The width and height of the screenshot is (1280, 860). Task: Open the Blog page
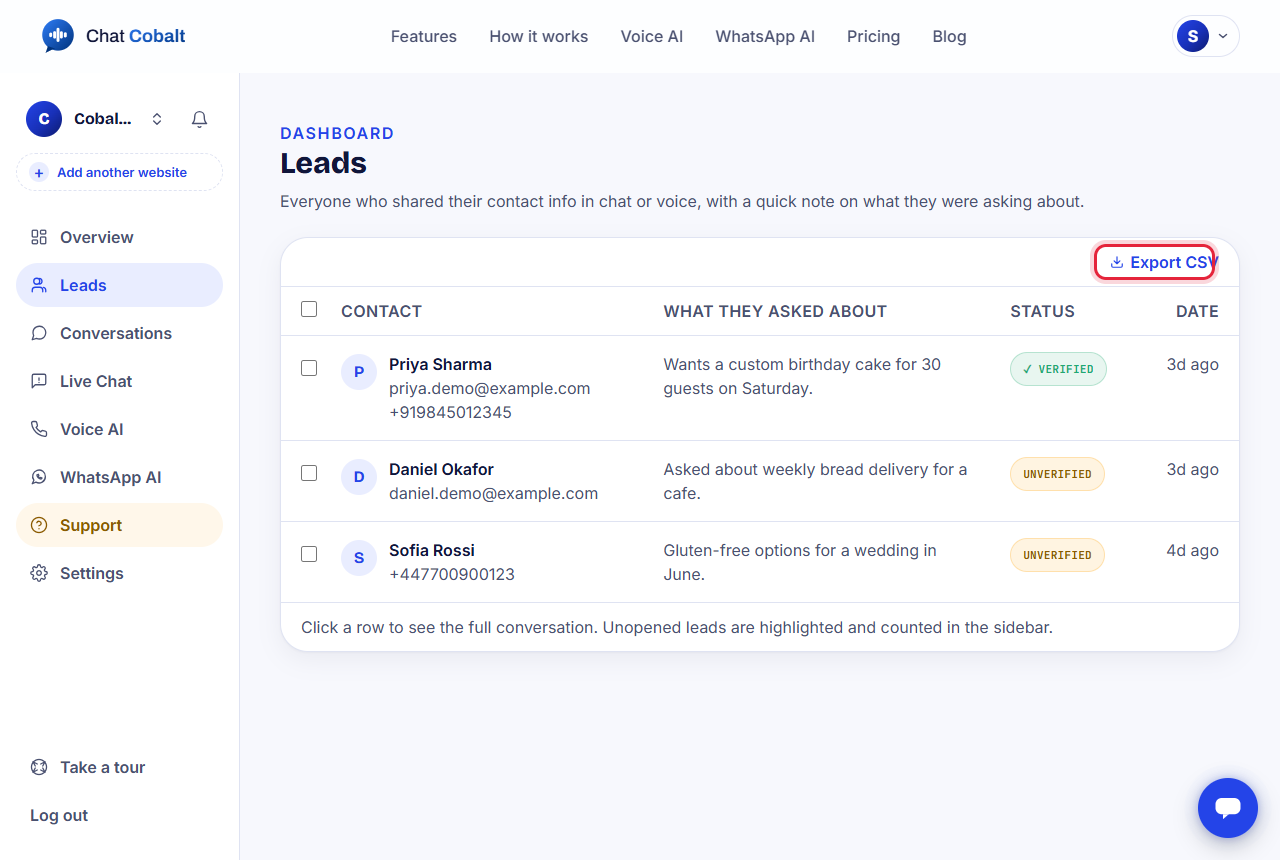[949, 36]
